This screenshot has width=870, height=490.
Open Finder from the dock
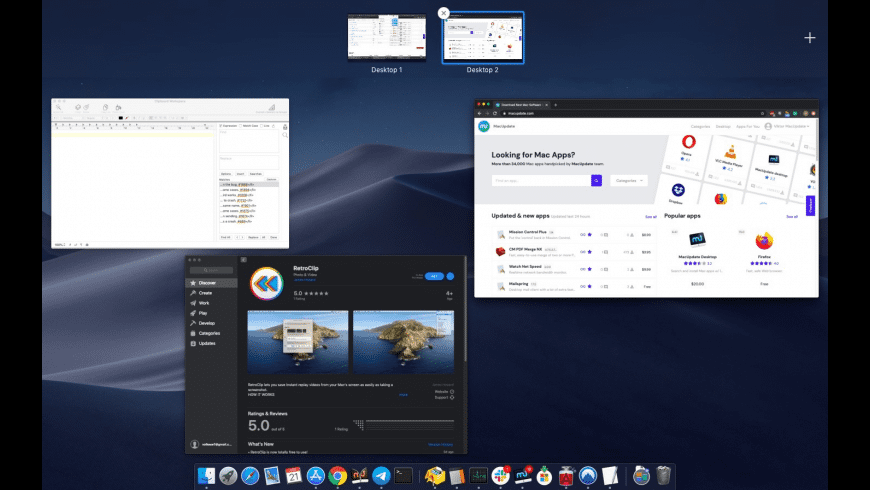[x=206, y=476]
